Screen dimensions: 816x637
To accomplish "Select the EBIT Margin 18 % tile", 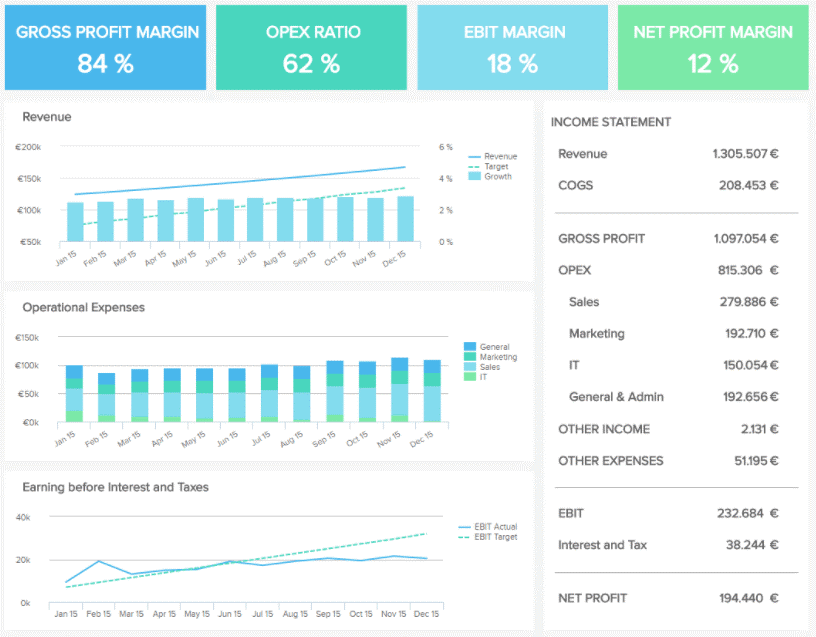I will click(x=512, y=48).
